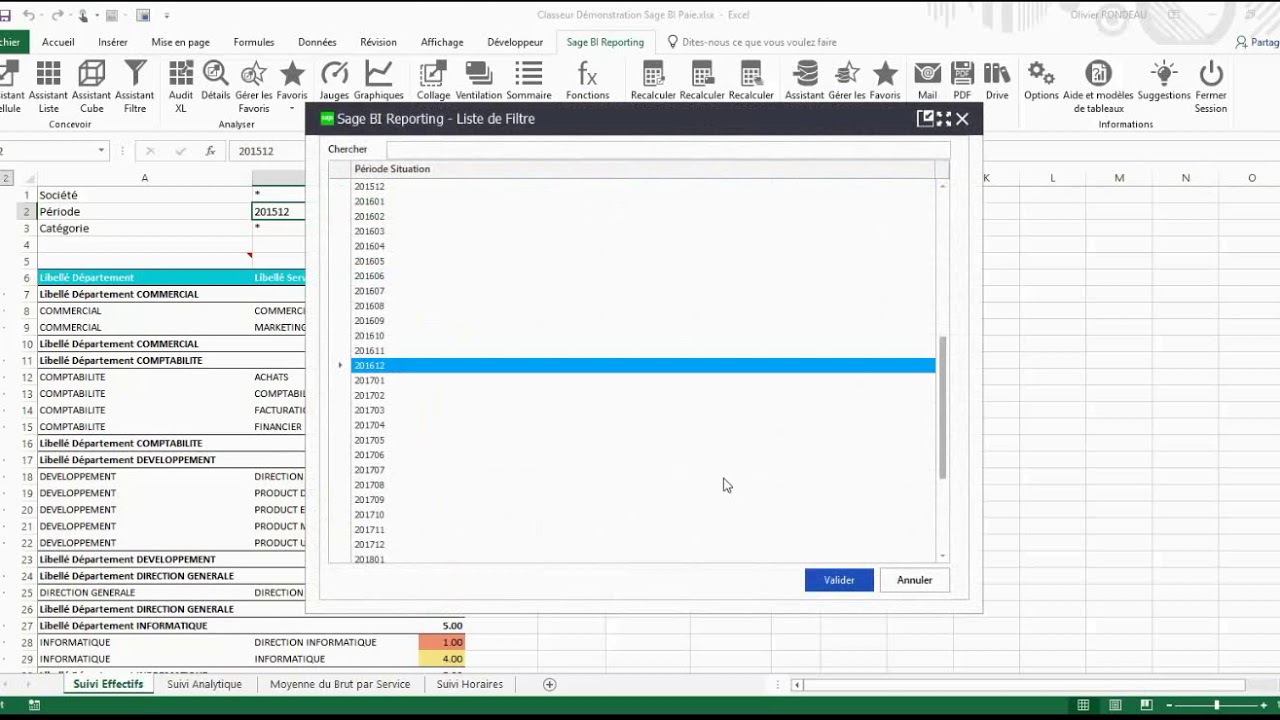Open the Développeur ribbon tab

(515, 42)
